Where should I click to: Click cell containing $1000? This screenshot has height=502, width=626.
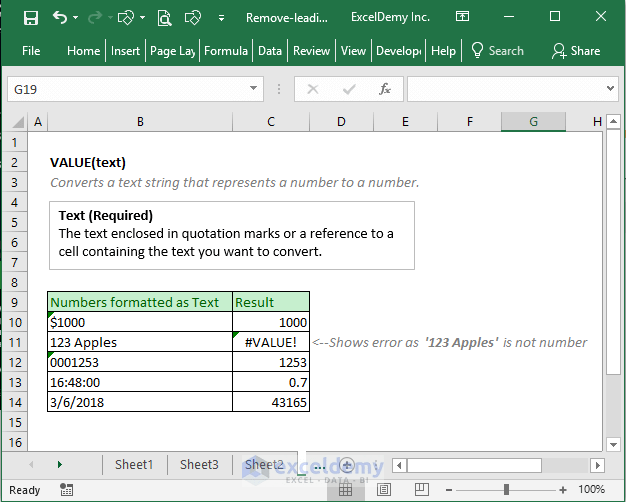point(140,322)
